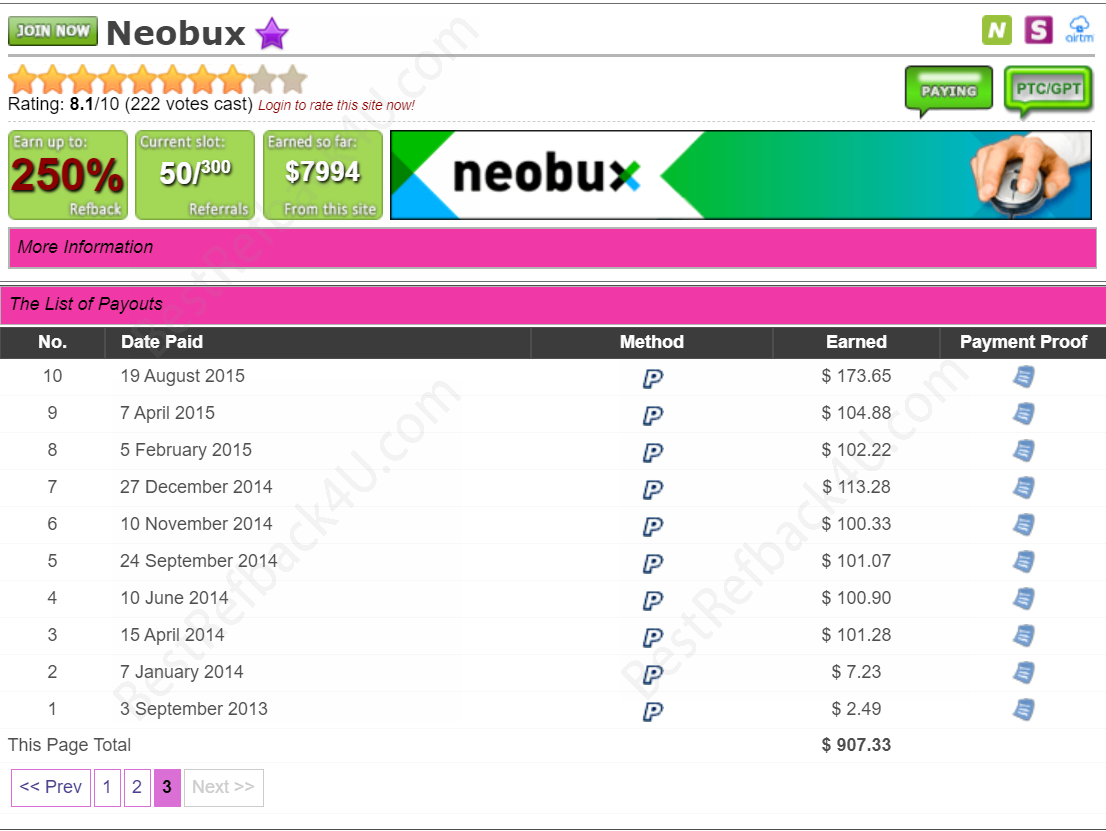Click the JOIN NOW button

(53, 31)
